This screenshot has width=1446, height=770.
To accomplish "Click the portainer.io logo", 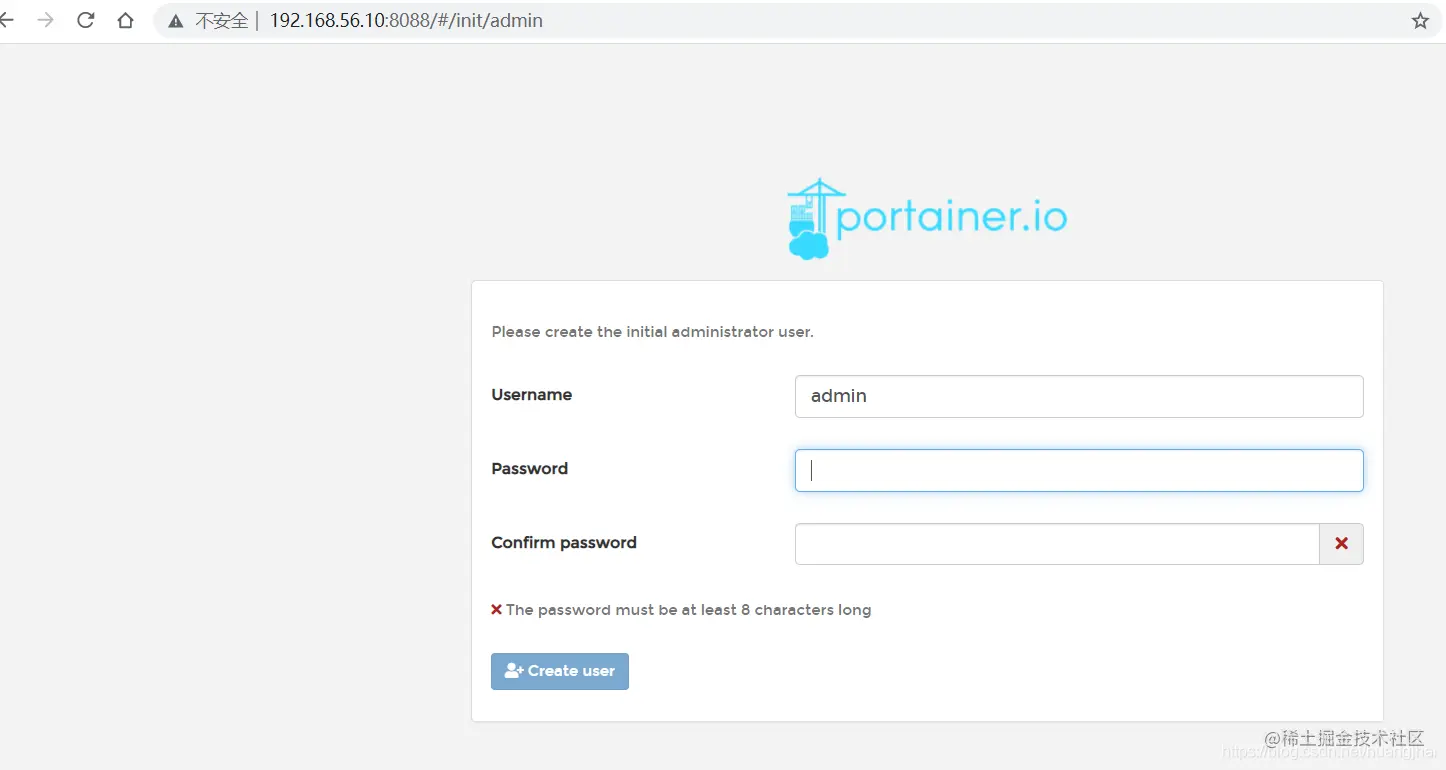I will coord(926,219).
